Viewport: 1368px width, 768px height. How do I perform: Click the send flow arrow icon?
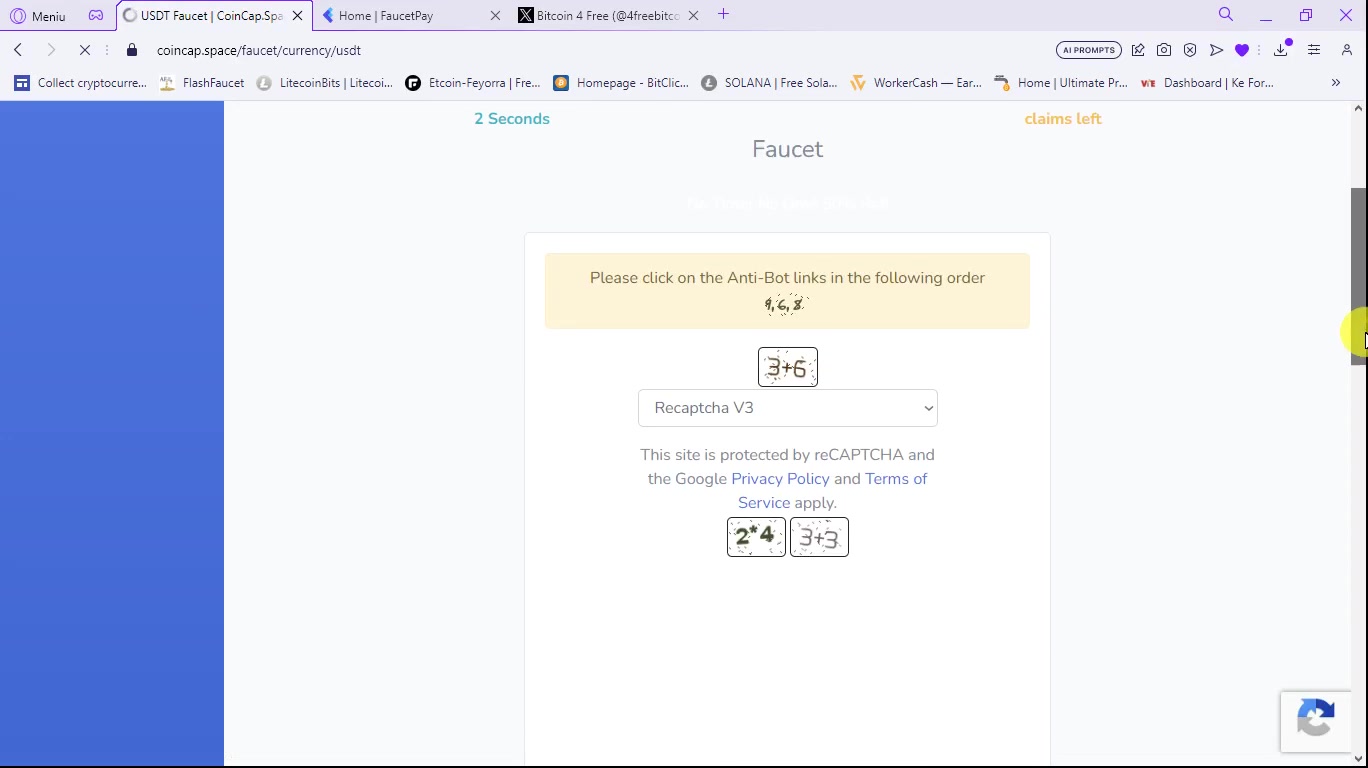(1216, 50)
